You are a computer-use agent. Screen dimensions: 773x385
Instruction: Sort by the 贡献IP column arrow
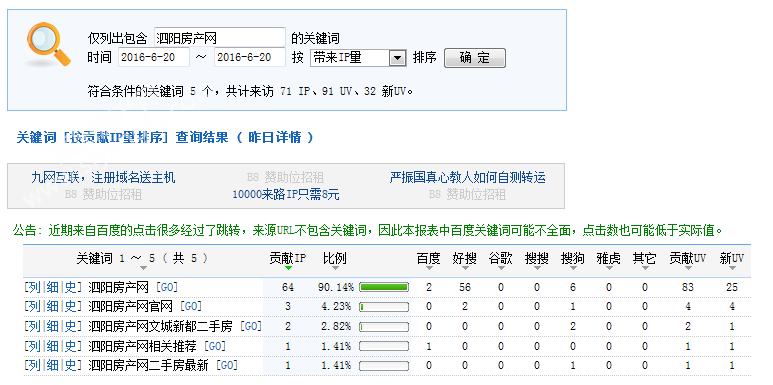pos(288,268)
